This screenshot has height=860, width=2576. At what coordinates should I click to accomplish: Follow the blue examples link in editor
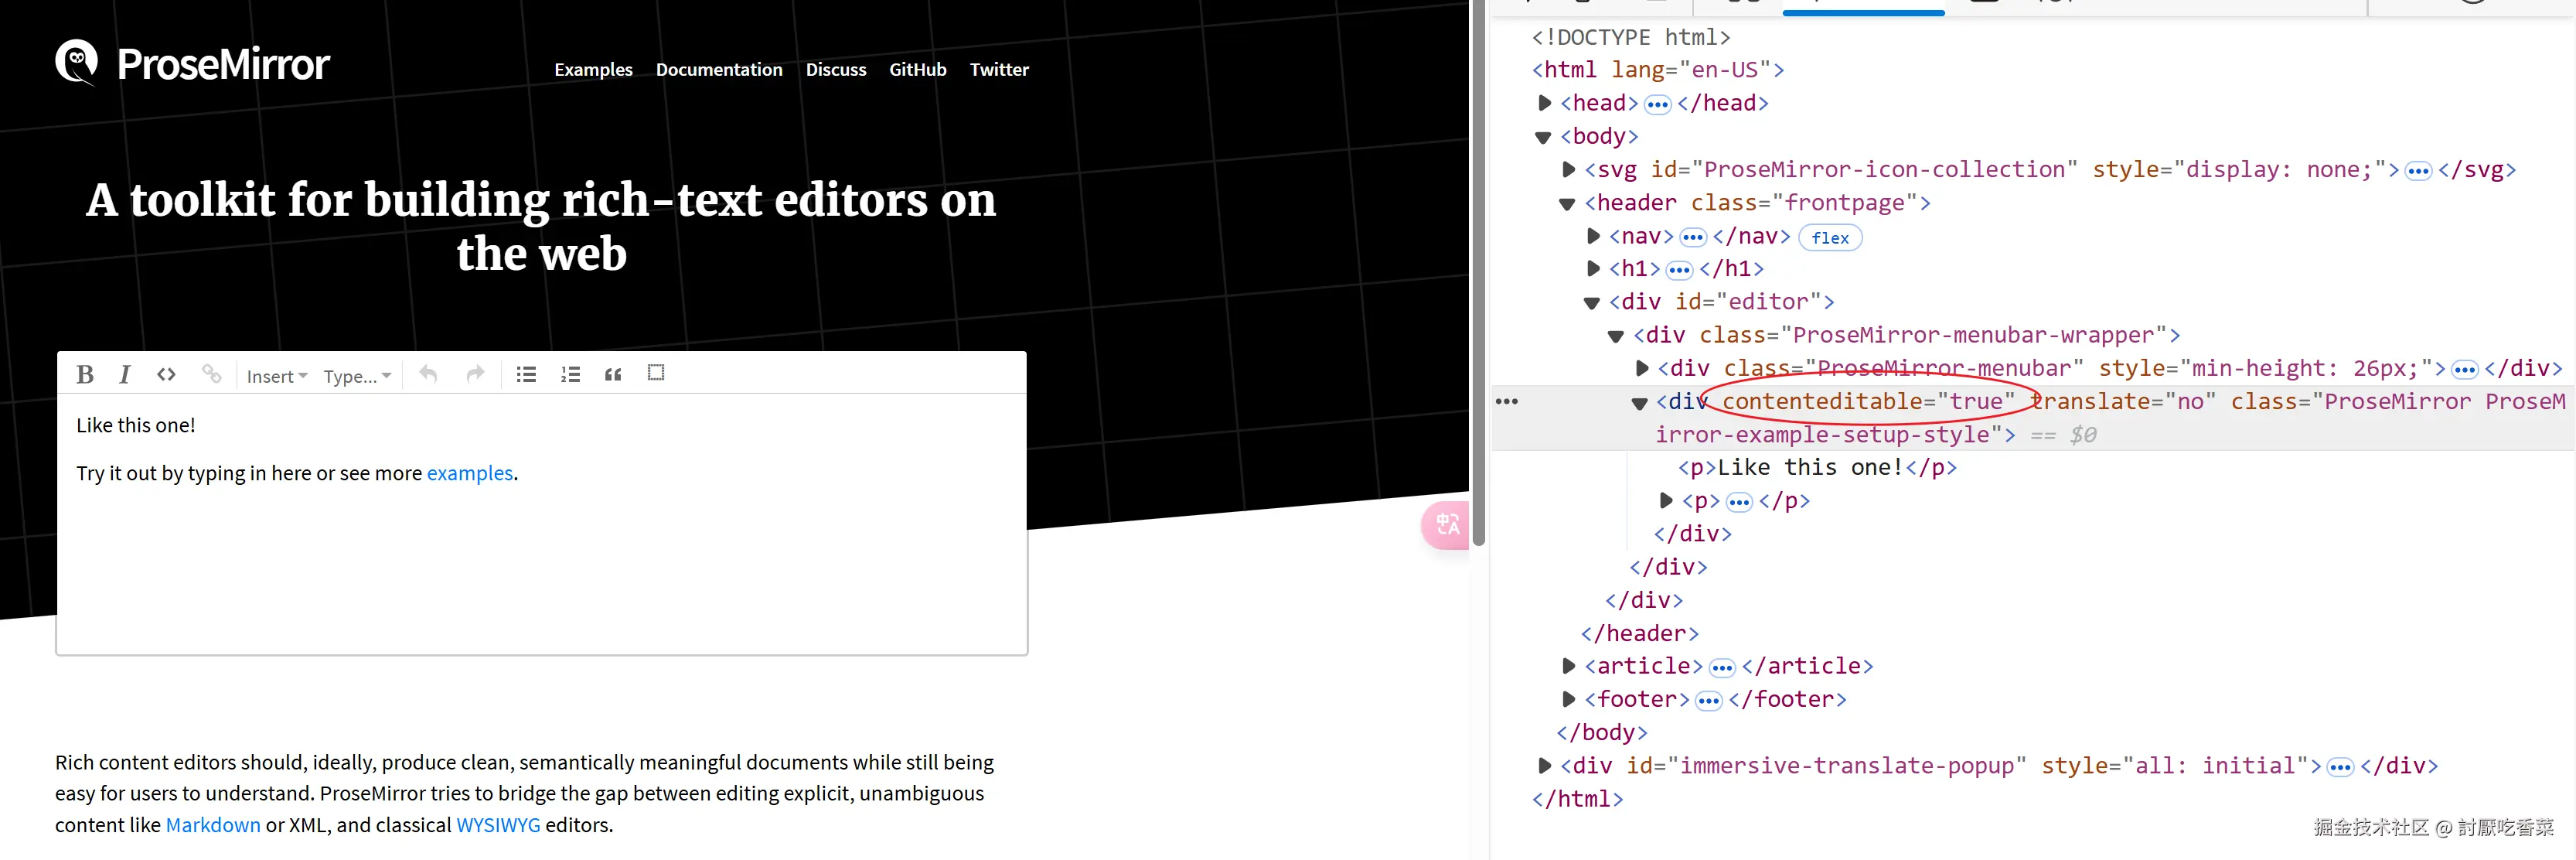click(469, 473)
